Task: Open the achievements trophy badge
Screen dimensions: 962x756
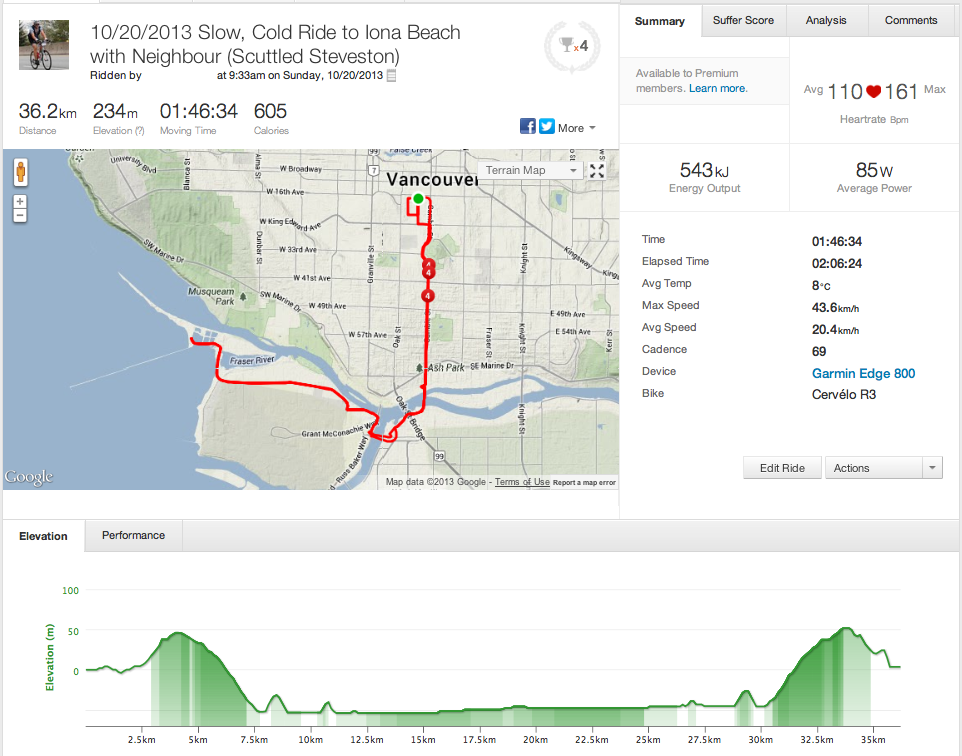Action: pyautogui.click(x=572, y=45)
